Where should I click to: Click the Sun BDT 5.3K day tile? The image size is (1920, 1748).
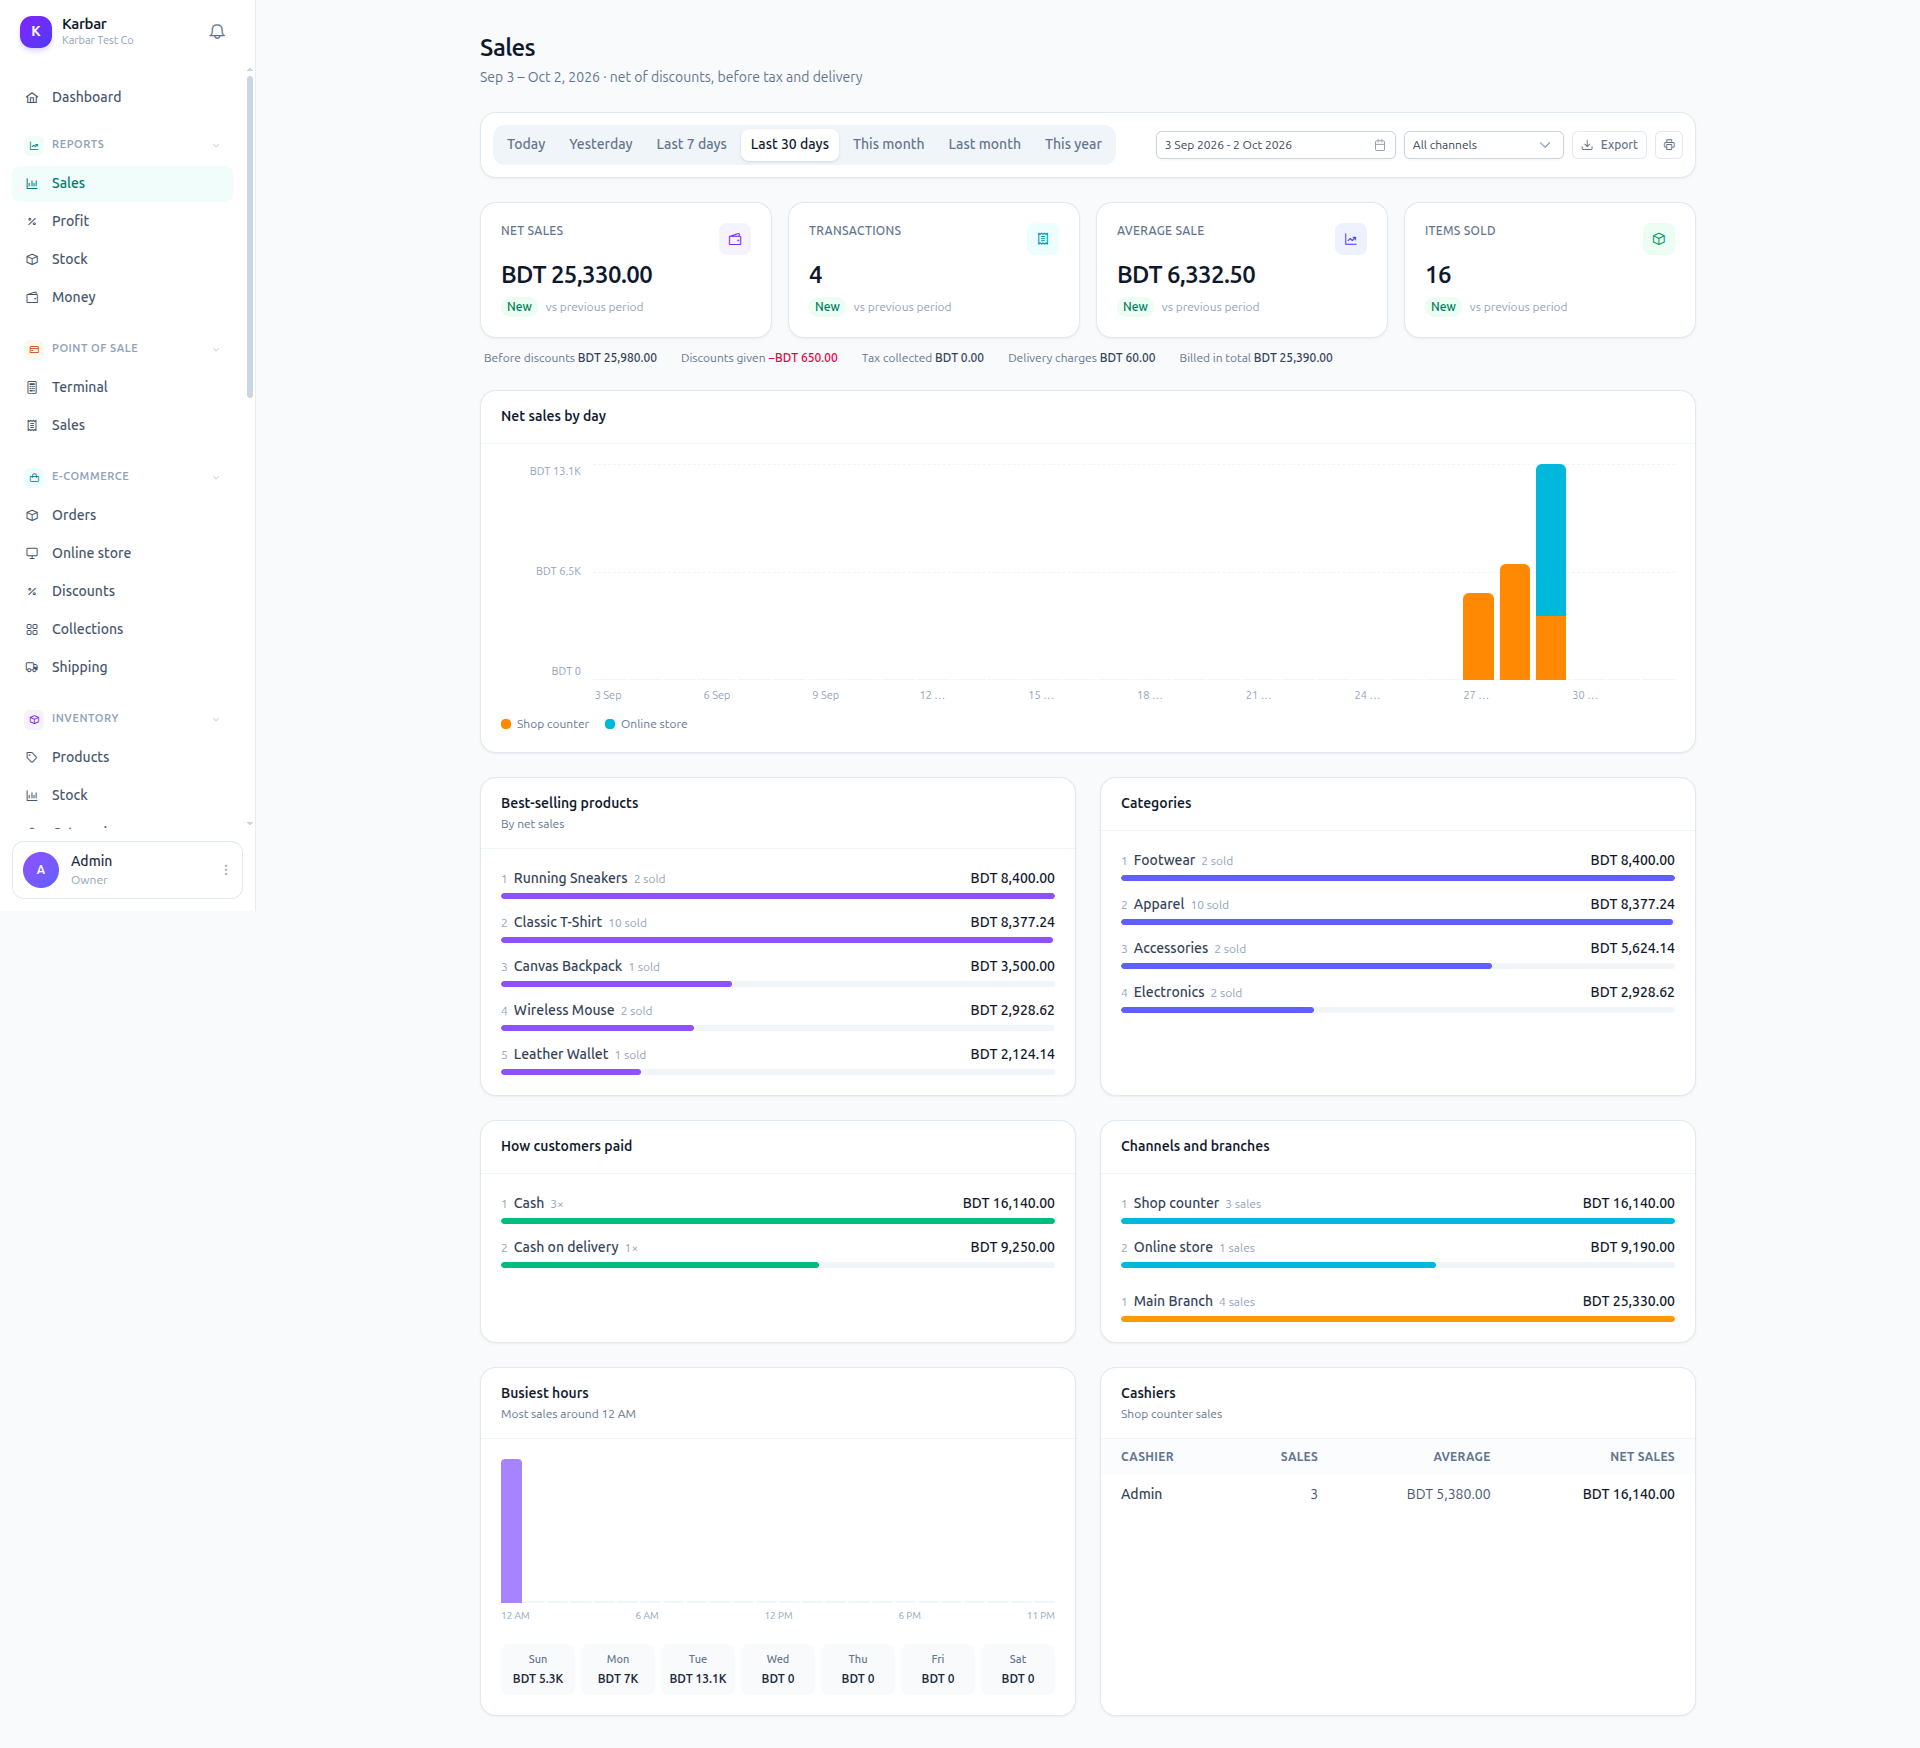click(x=538, y=1669)
